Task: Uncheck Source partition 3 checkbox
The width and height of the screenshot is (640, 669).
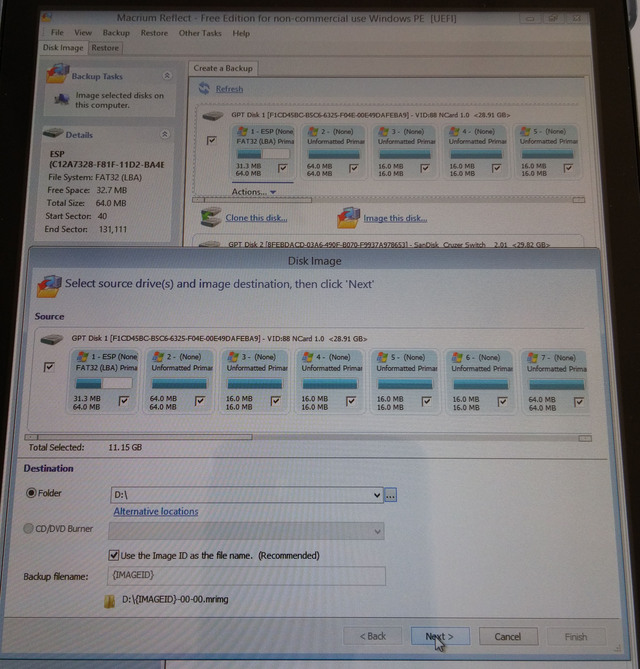Action: pyautogui.click(x=276, y=400)
